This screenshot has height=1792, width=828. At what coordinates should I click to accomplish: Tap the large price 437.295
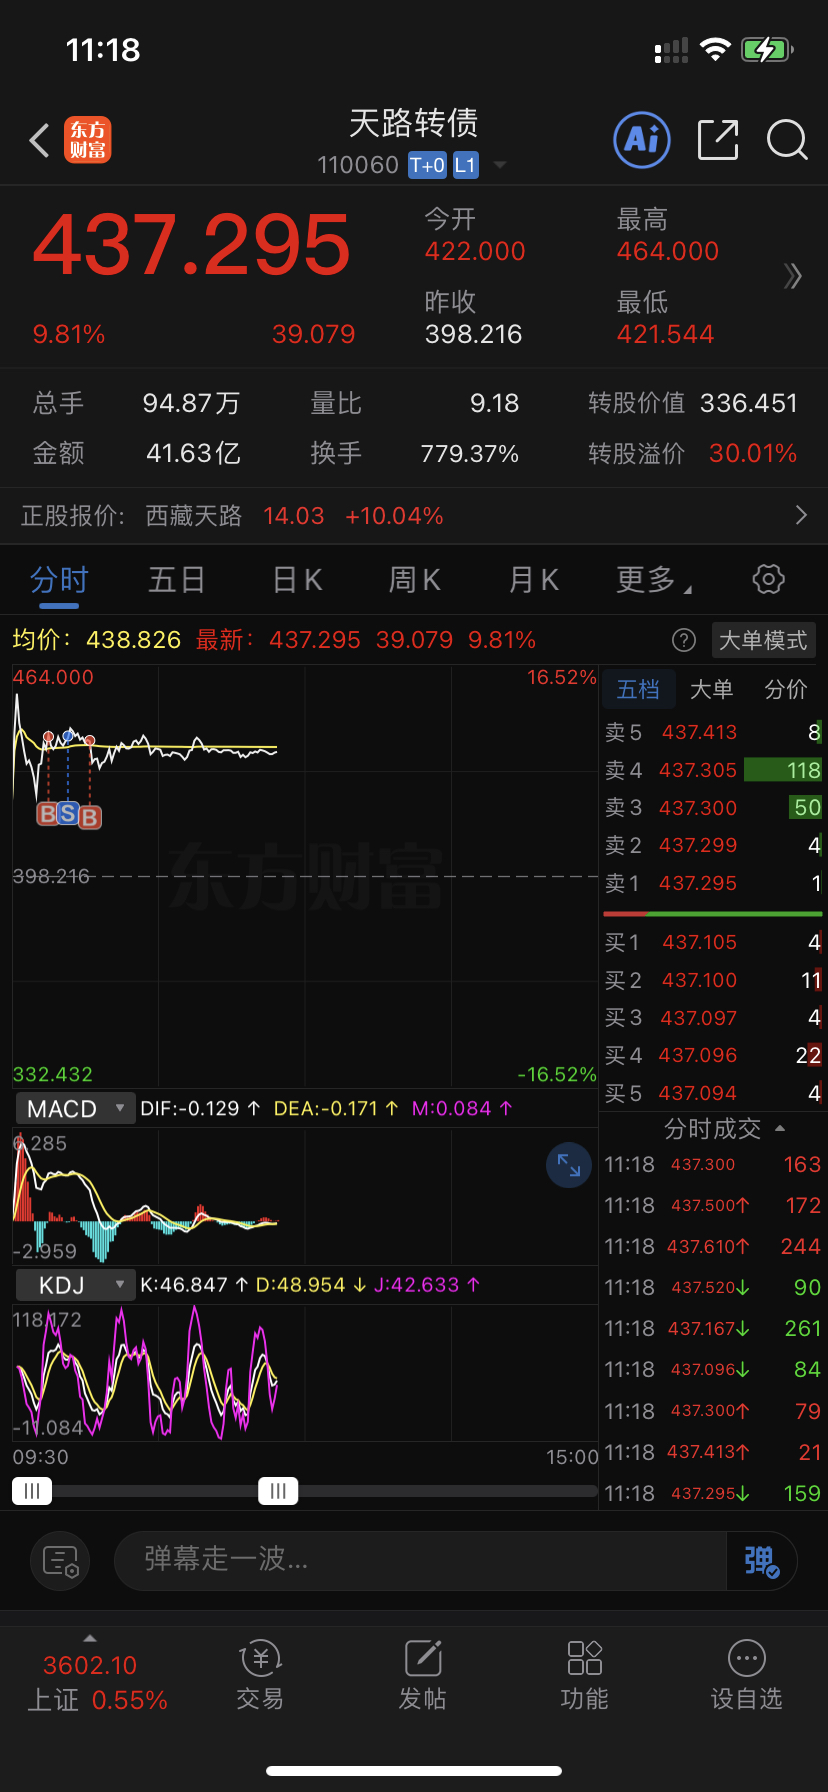tap(192, 245)
